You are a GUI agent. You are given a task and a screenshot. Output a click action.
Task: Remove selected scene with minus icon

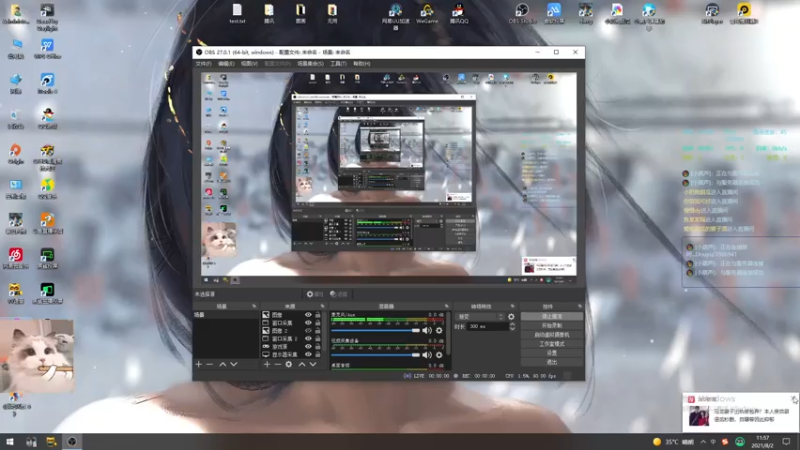(x=210, y=364)
